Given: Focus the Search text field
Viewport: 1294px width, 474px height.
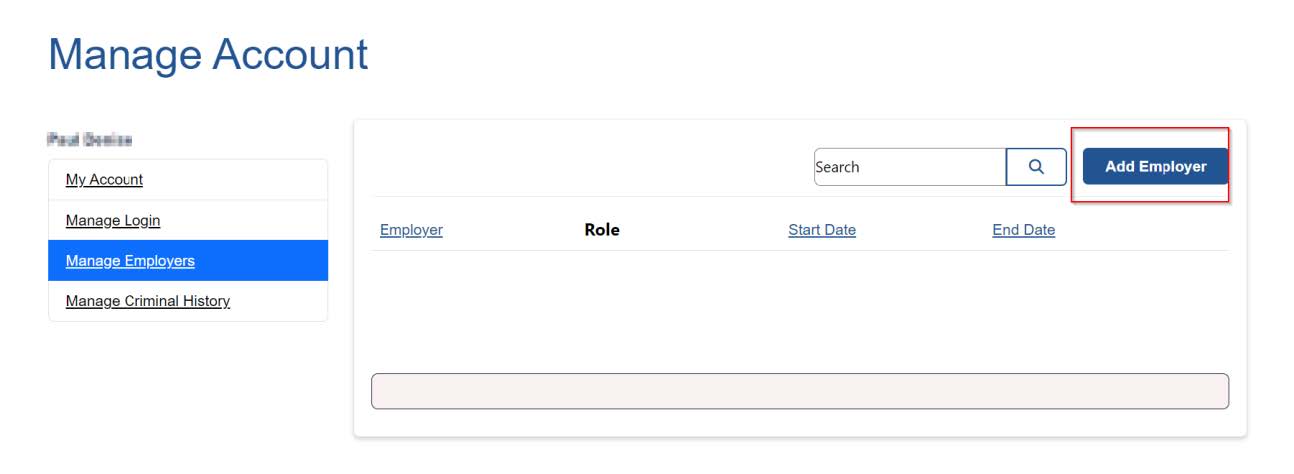Looking at the screenshot, I should [910, 167].
